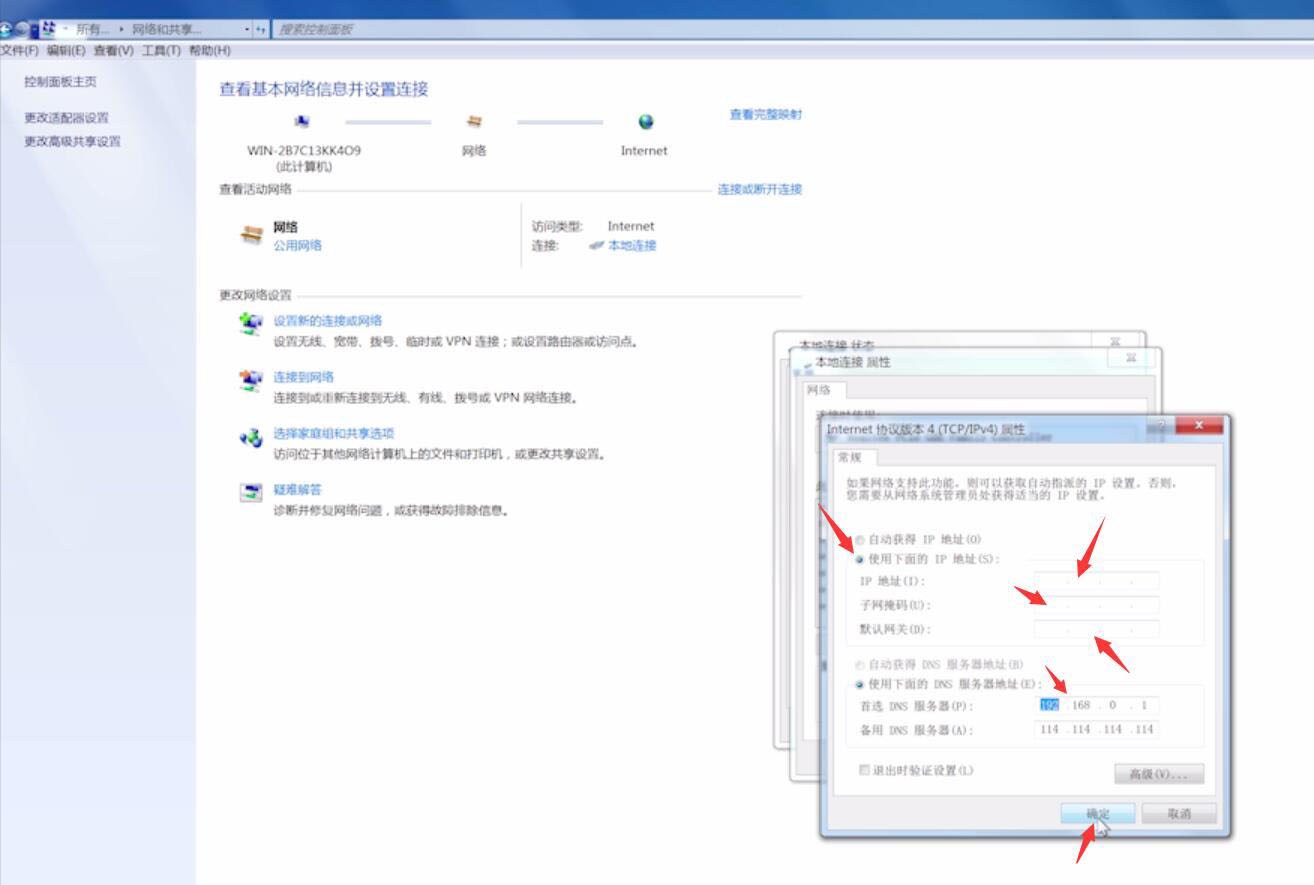
Task: Click the IP 地址 input field
Action: click(1096, 581)
